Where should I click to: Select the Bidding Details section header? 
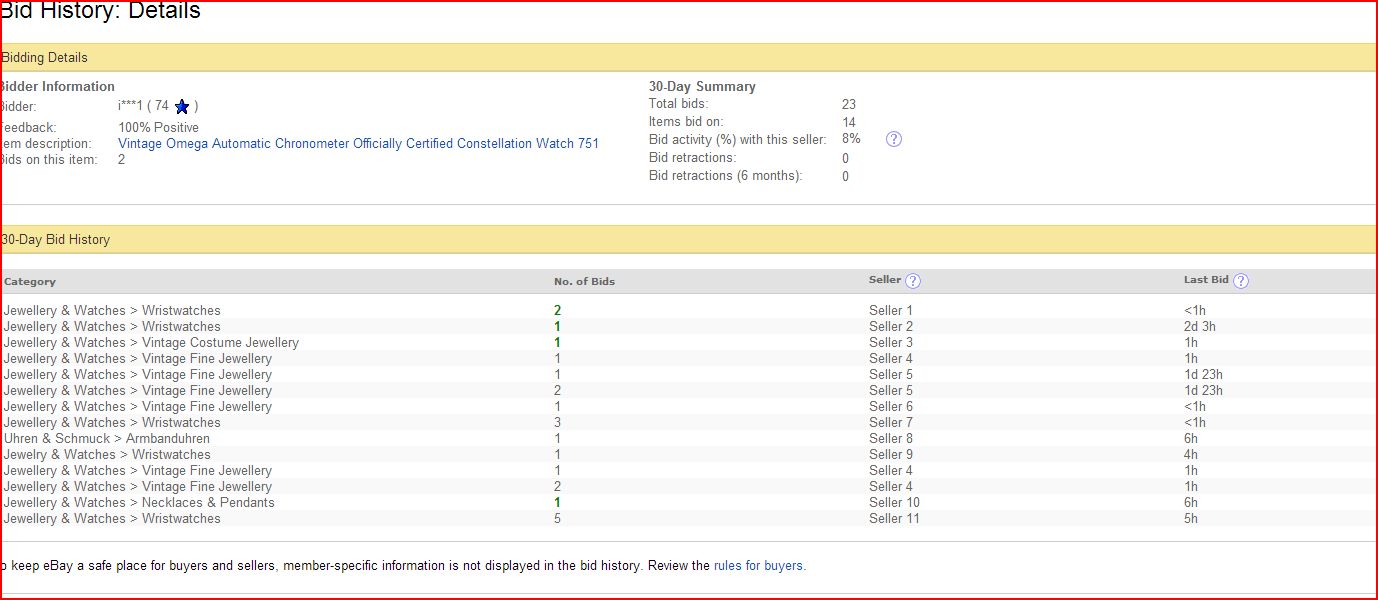coord(44,58)
